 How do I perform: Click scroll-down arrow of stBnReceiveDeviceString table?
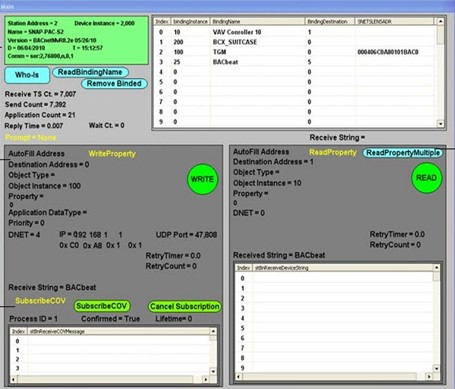tap(436, 368)
